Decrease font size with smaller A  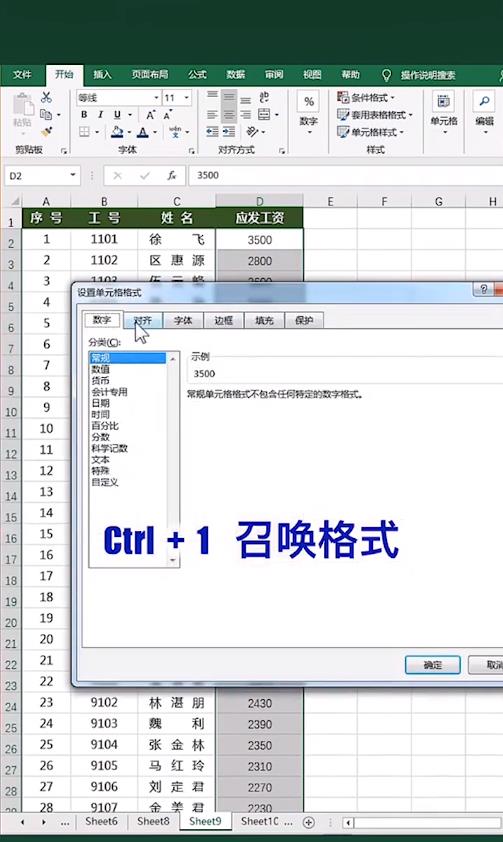(x=167, y=114)
